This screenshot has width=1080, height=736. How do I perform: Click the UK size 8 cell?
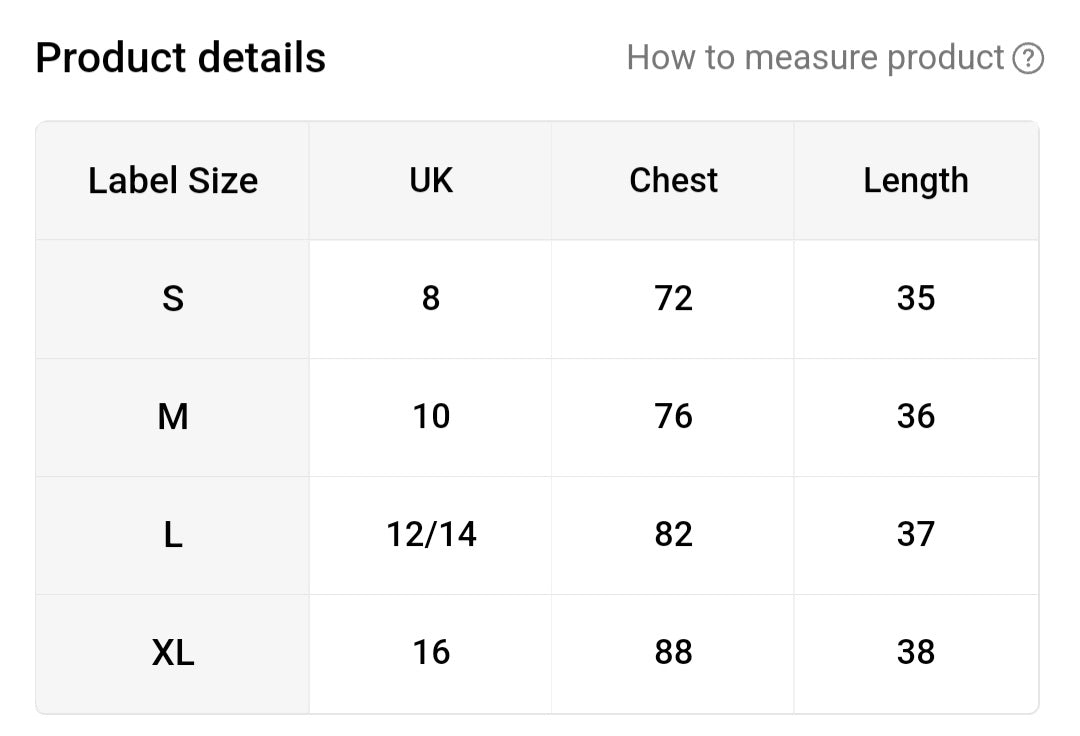pyautogui.click(x=430, y=299)
